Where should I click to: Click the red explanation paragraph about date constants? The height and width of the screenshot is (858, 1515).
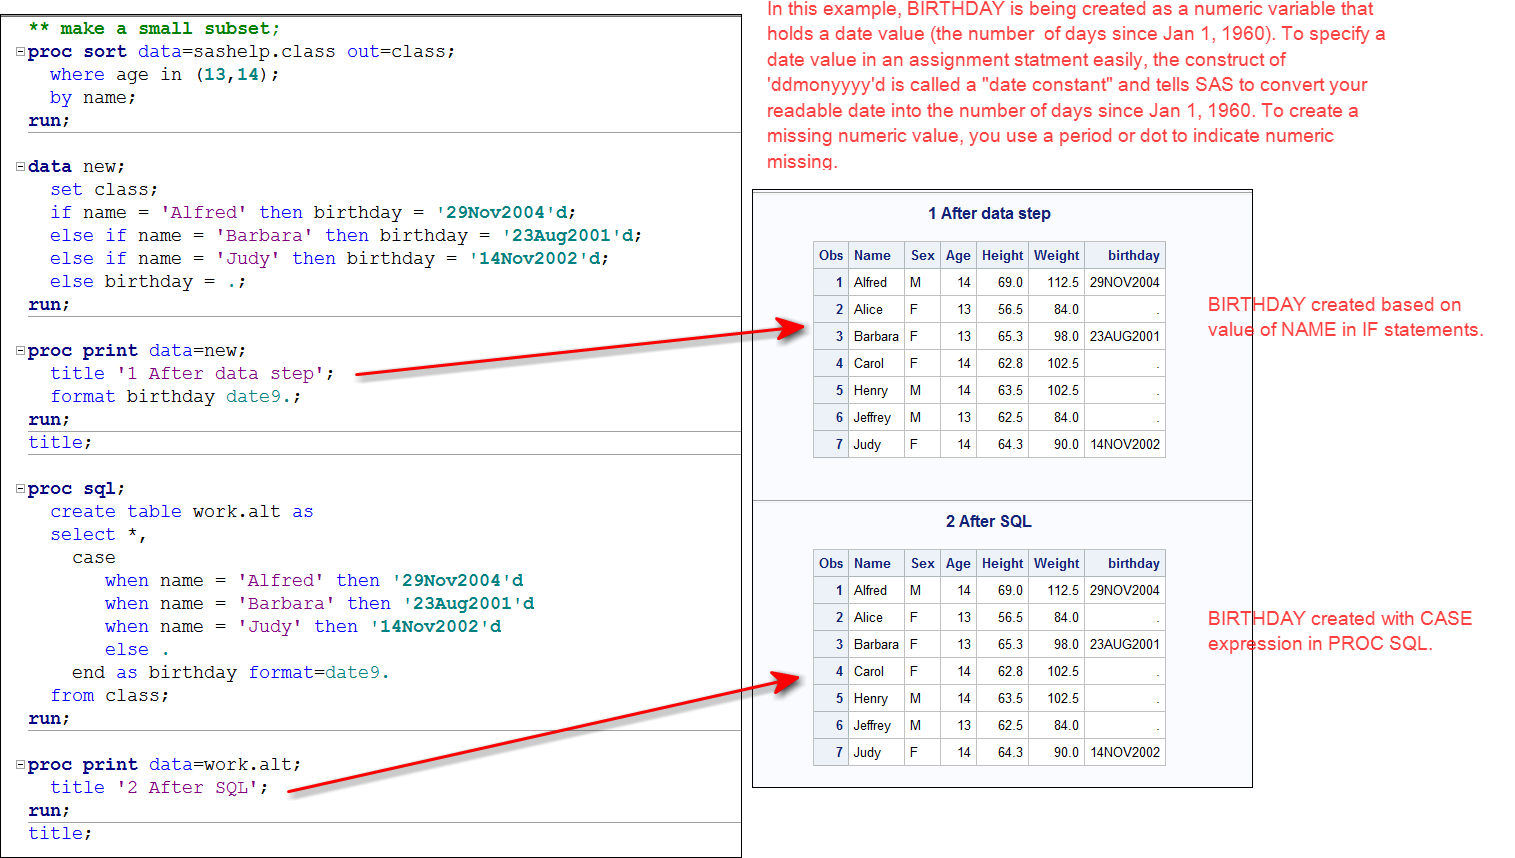(x=1076, y=85)
